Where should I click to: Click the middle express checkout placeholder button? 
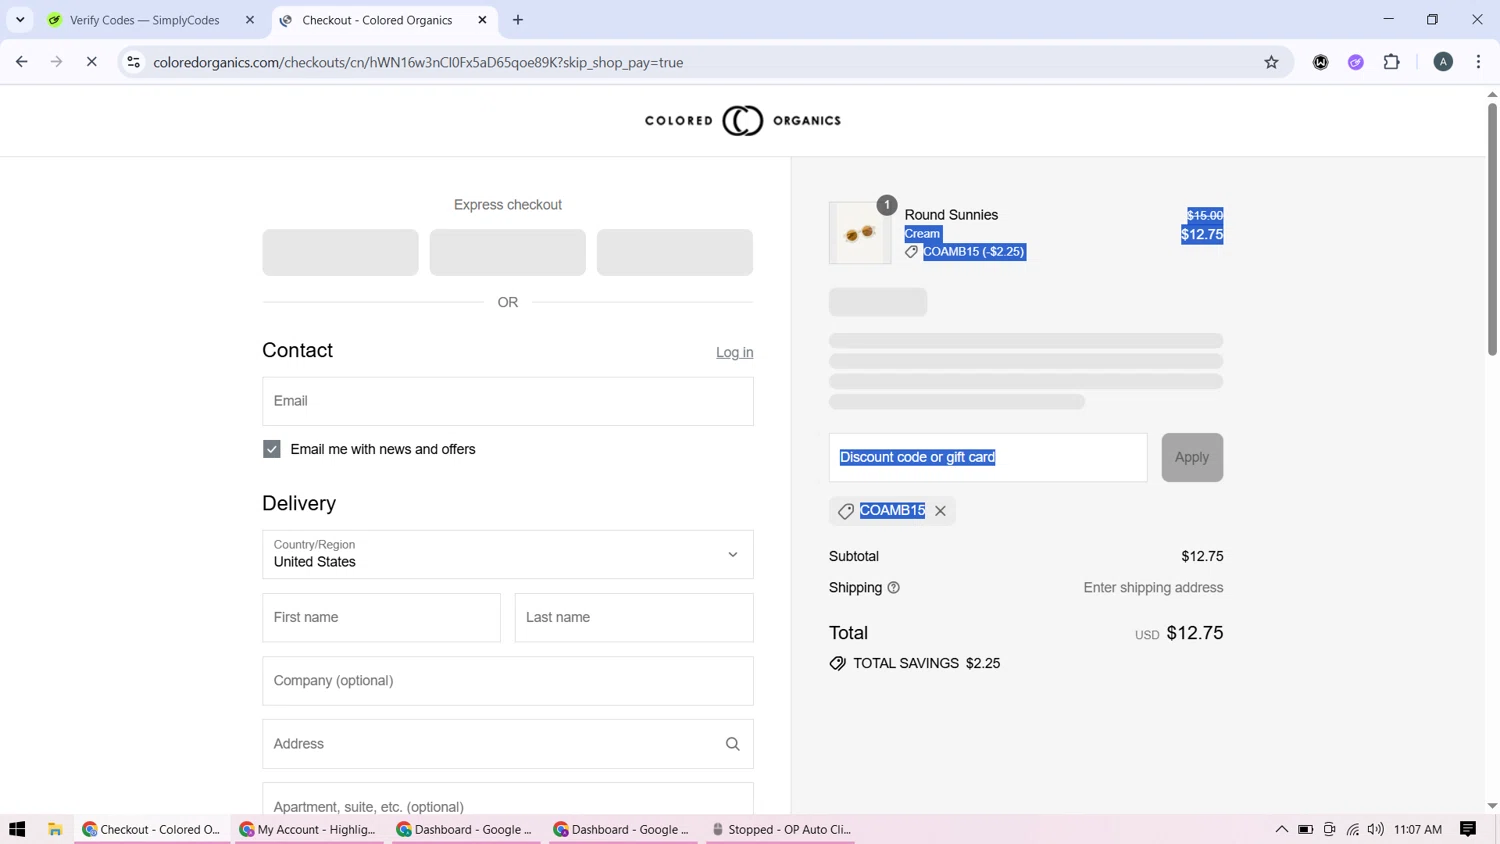point(508,252)
